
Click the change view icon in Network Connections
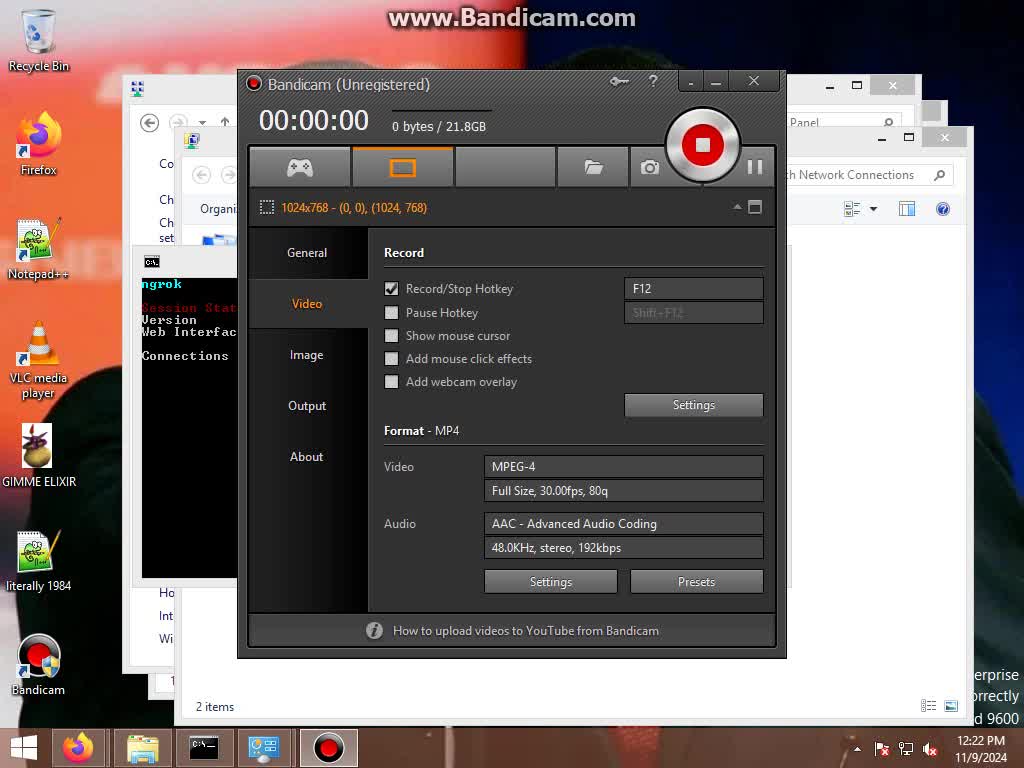point(852,209)
